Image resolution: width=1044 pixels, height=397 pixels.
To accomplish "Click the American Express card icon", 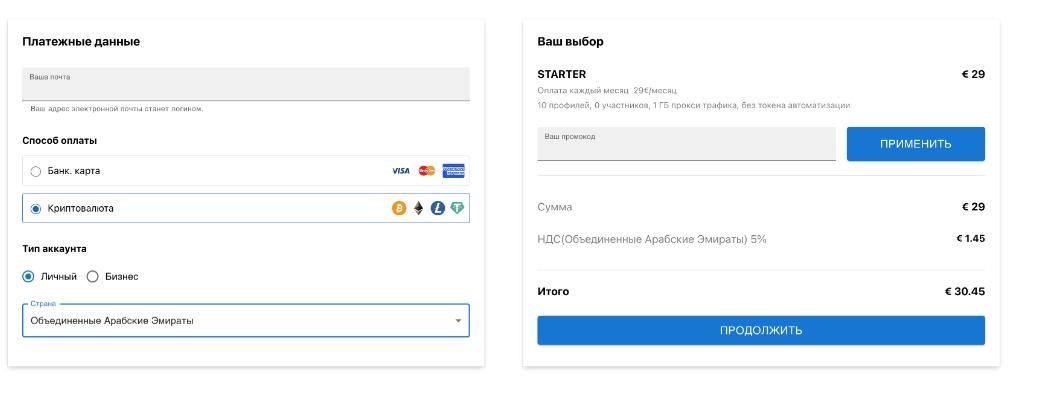I will (453, 171).
